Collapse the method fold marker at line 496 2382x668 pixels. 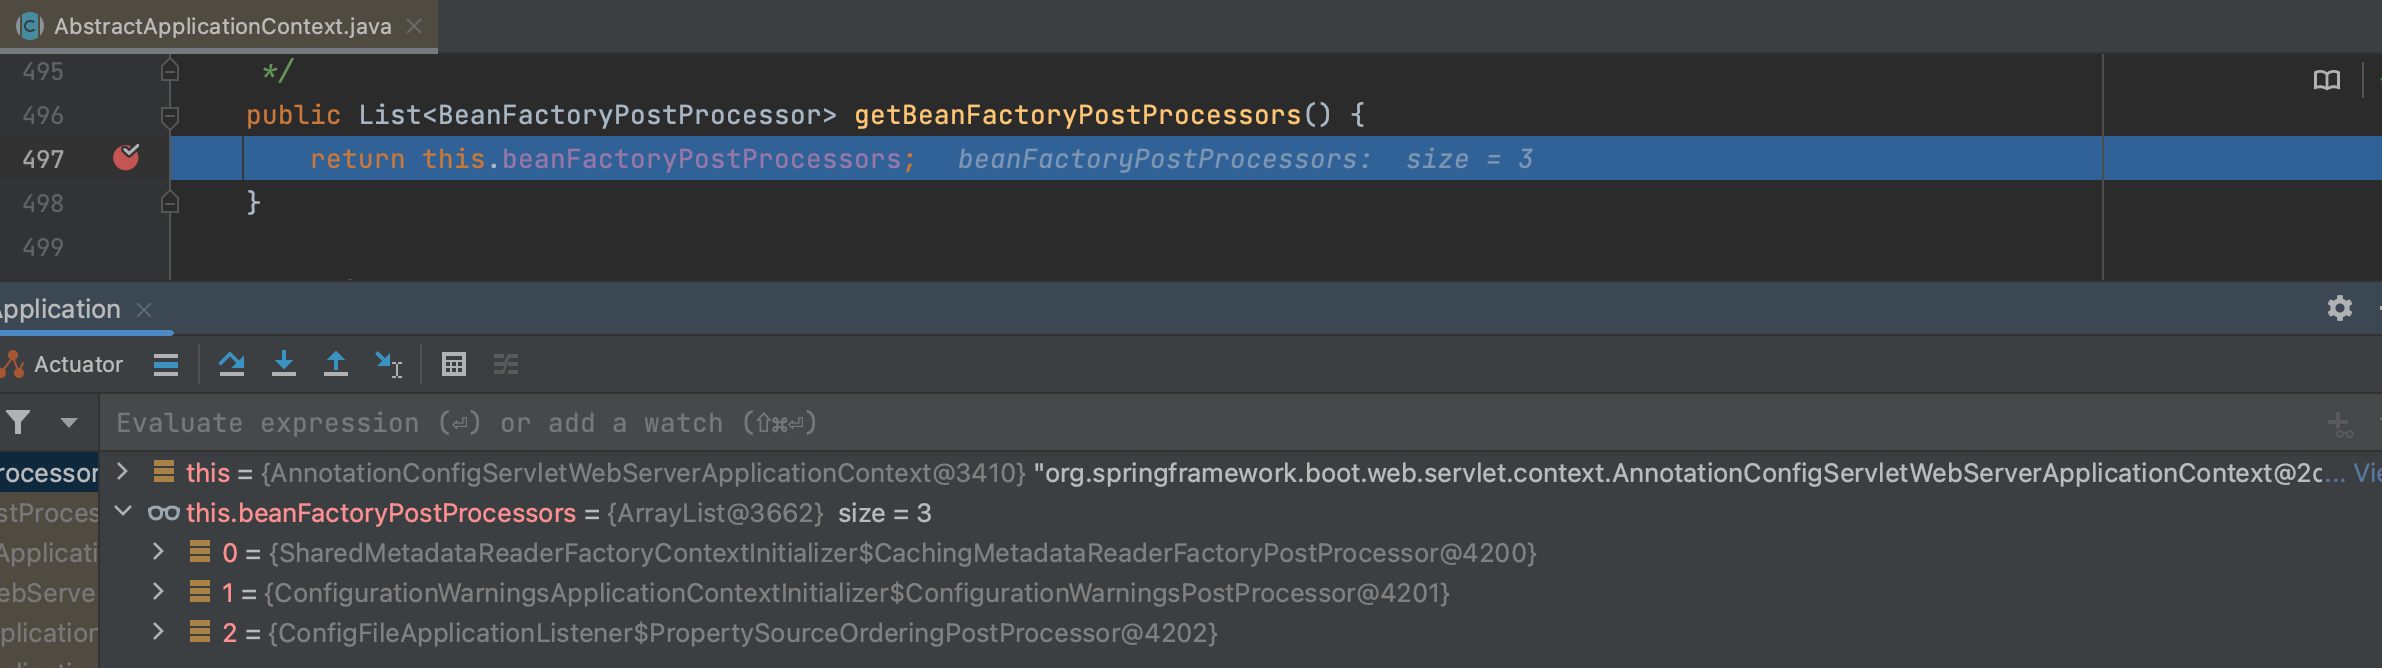point(170,116)
